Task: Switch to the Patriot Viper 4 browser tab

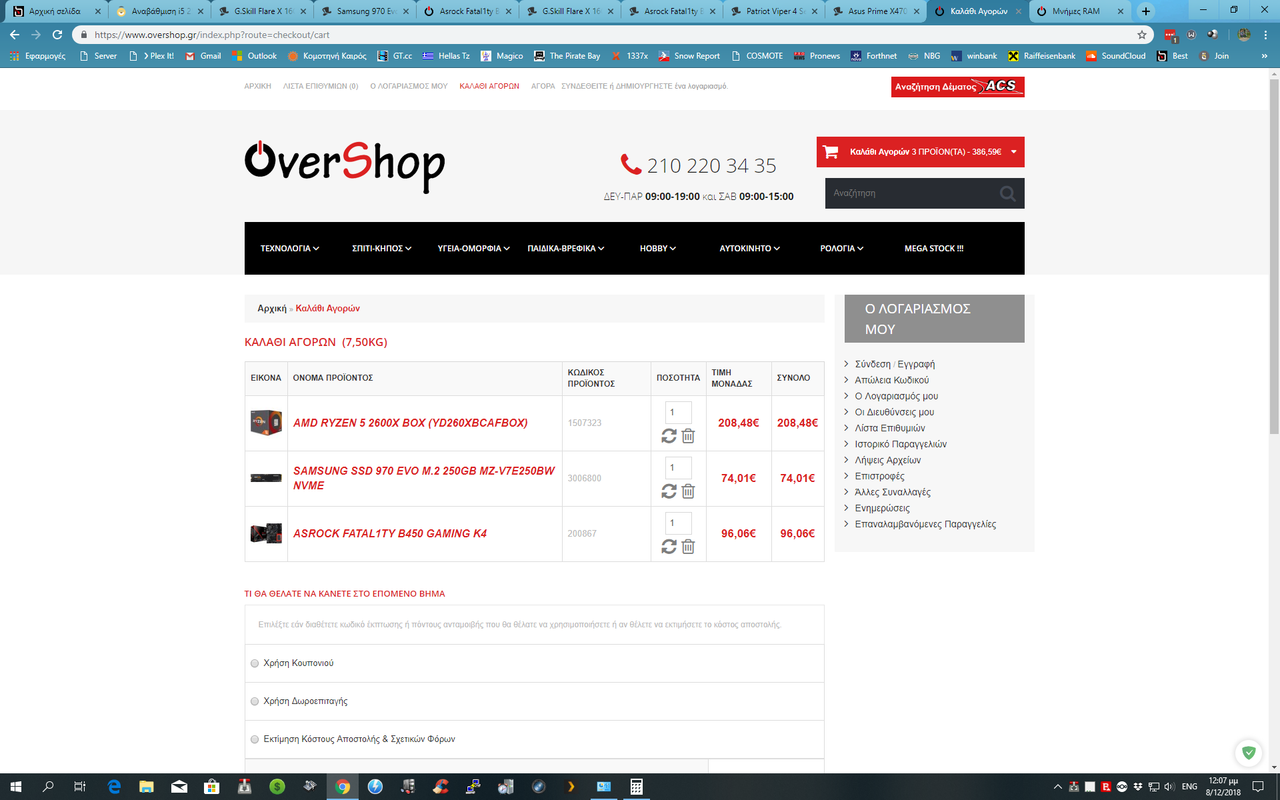Action: (775, 11)
